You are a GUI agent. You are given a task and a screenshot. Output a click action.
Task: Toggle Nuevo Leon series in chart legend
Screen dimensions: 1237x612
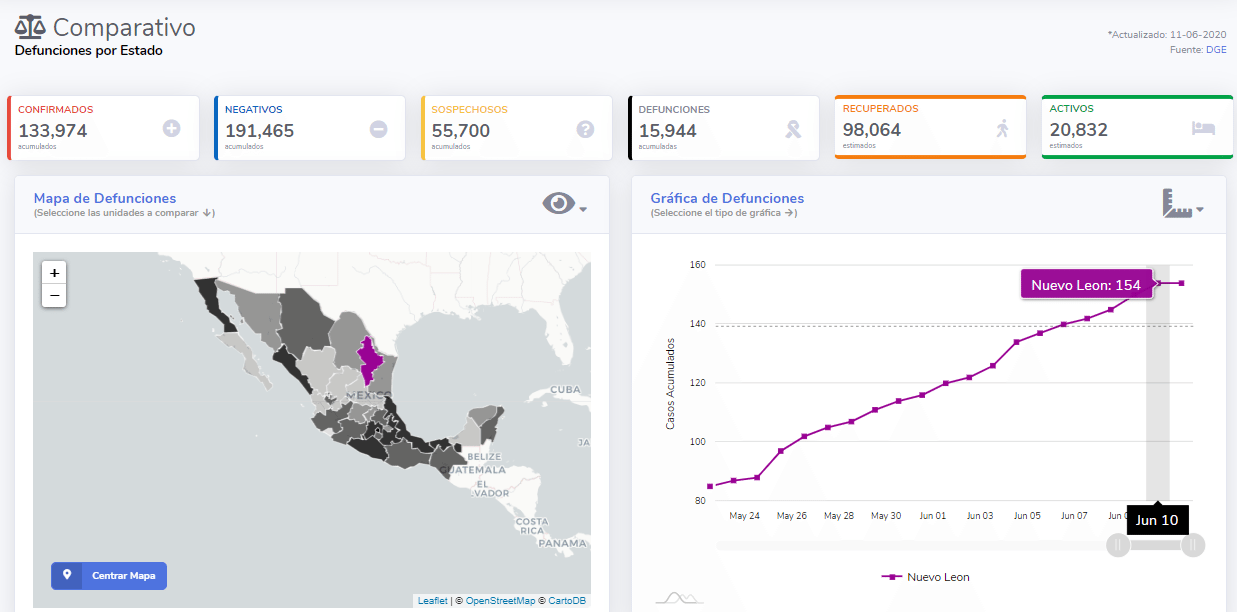[x=925, y=577]
